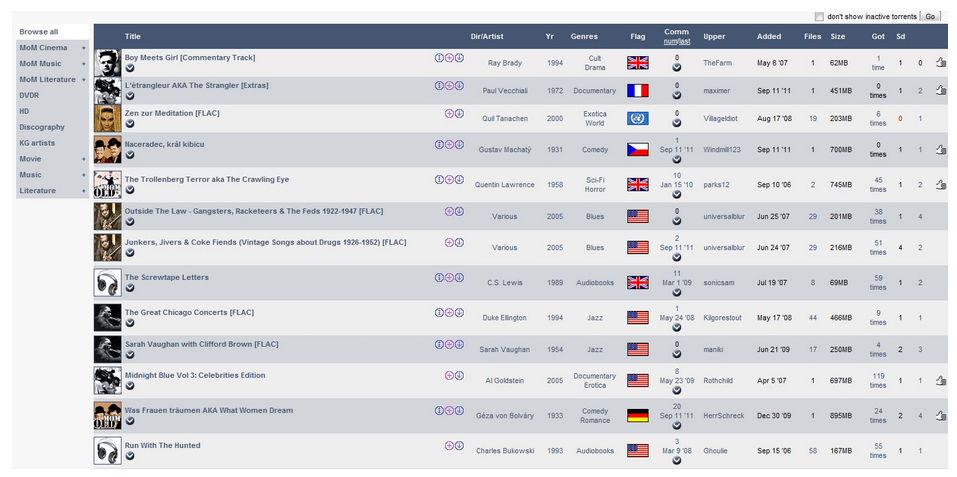Expand details arrow under The Great Chicago Concerts
This screenshot has height=477, width=957.
[x=130, y=322]
